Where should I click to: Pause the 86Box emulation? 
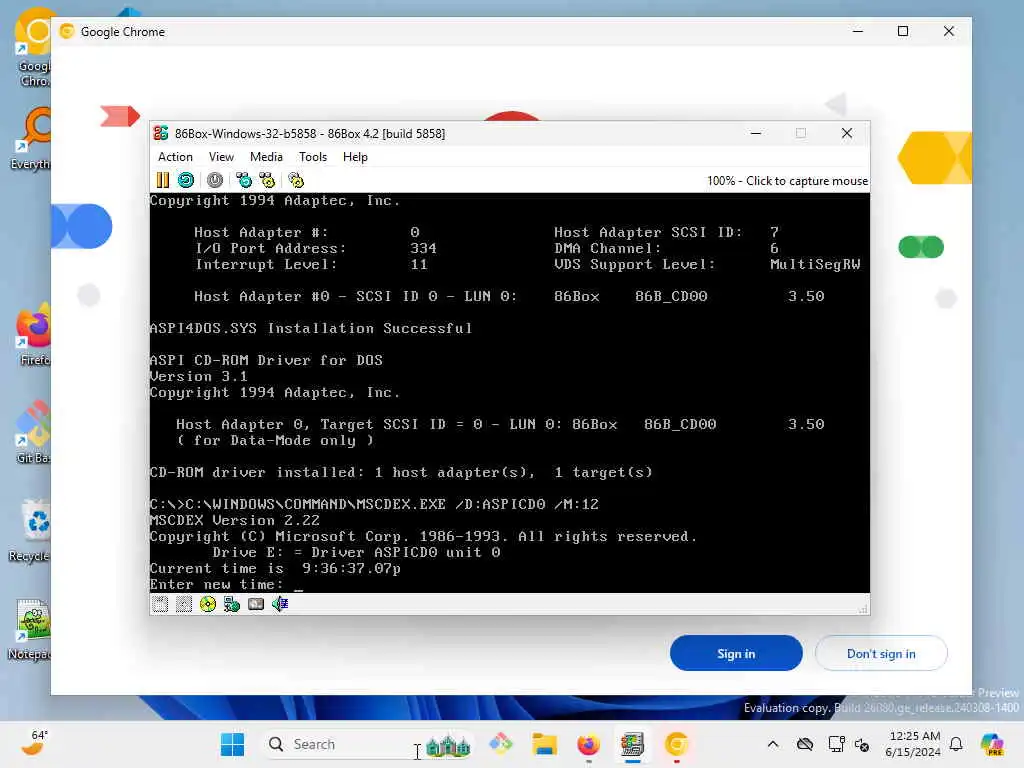[x=163, y=180]
